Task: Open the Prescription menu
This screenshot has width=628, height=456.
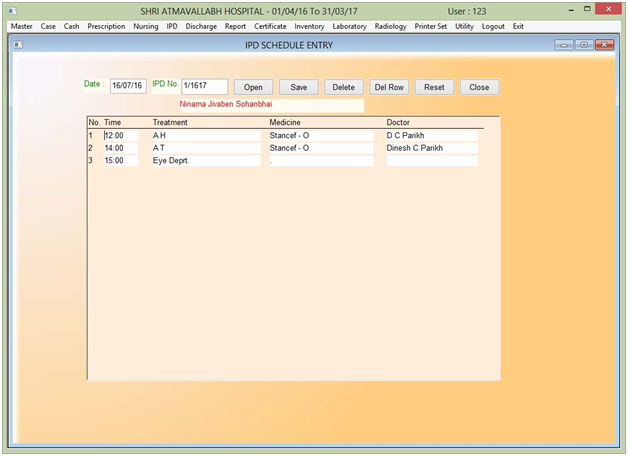Action: click(106, 26)
